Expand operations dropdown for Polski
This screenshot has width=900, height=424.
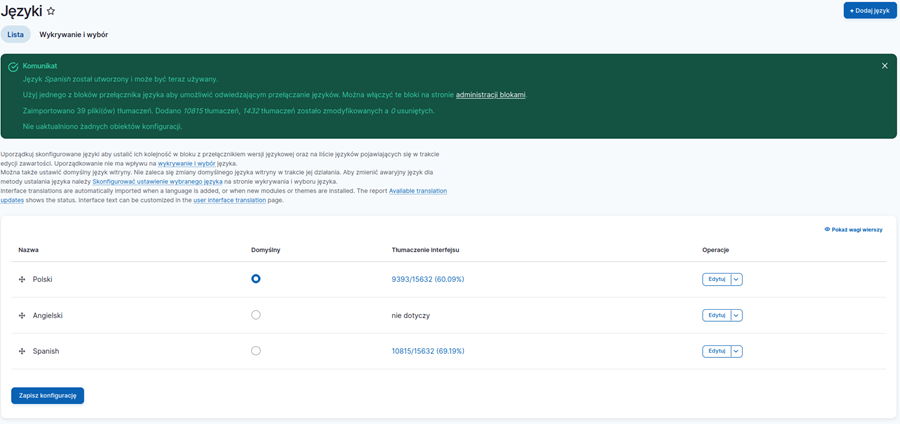pos(737,280)
